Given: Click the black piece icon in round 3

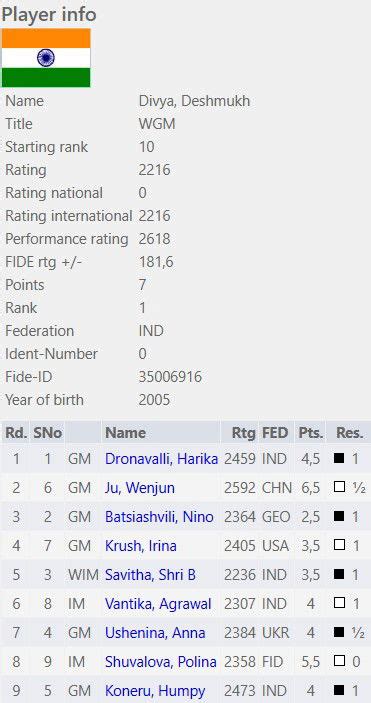Looking at the screenshot, I should tap(339, 516).
